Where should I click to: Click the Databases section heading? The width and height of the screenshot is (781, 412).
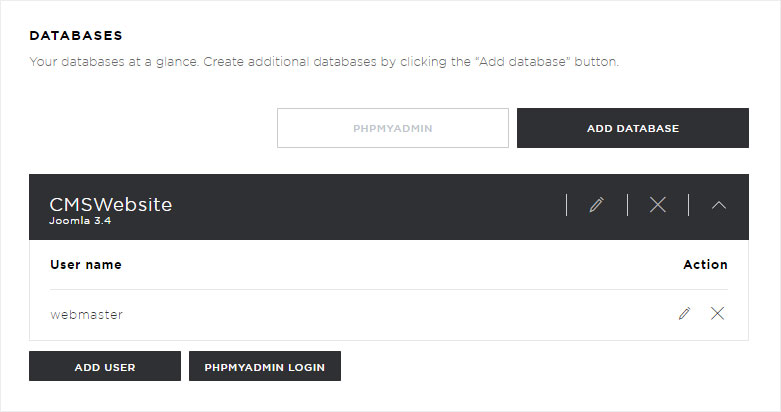76,35
